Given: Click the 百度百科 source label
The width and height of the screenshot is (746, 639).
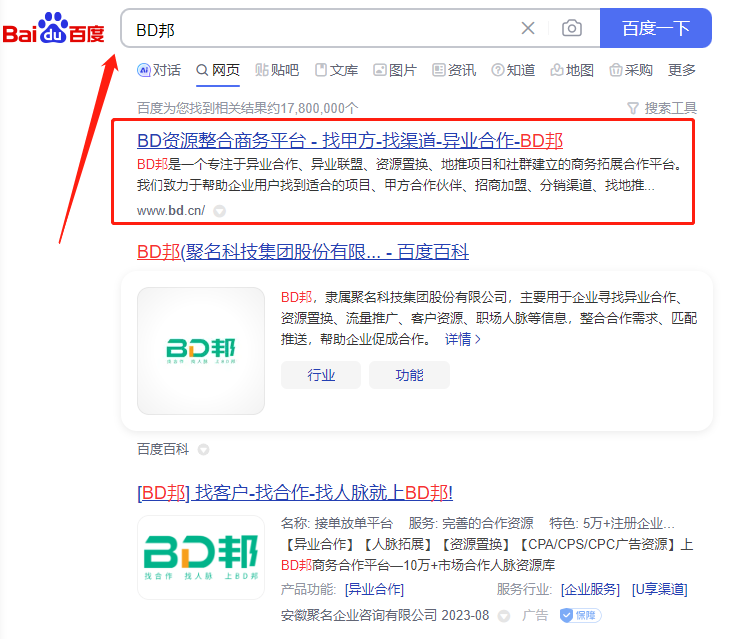Looking at the screenshot, I should [x=163, y=449].
